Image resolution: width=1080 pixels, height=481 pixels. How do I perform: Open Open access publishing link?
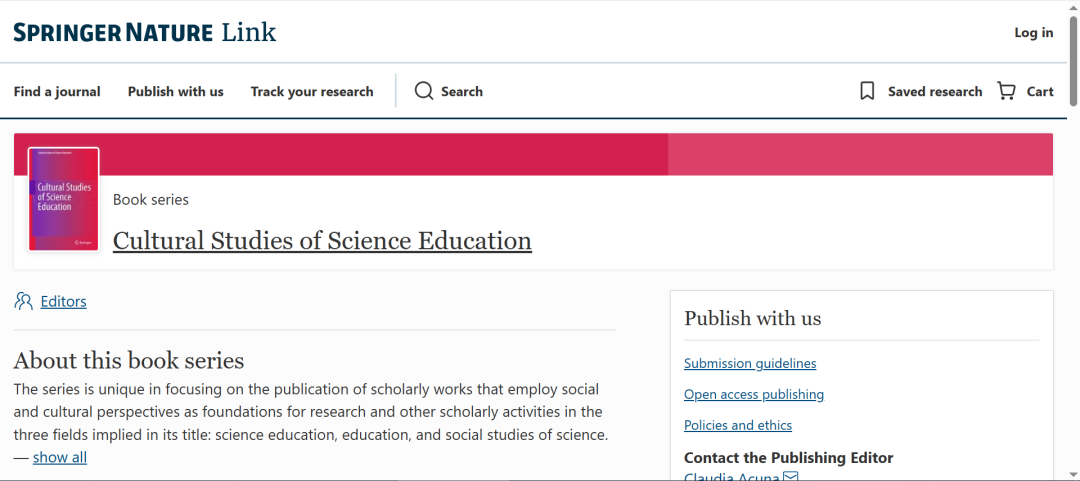coord(754,394)
